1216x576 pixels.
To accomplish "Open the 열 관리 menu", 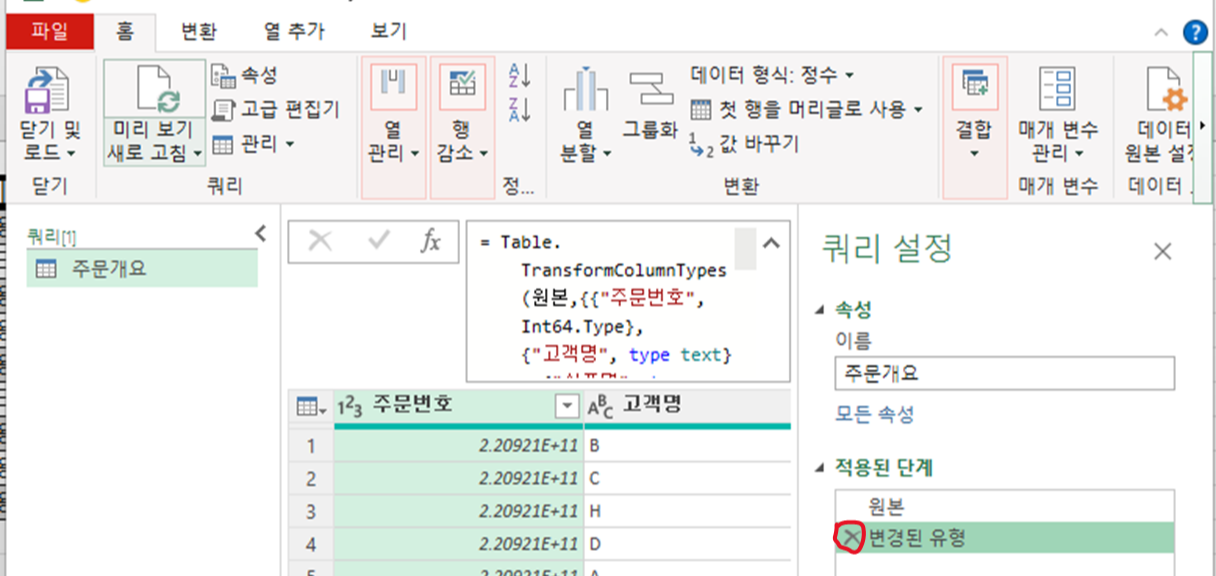I will (x=393, y=126).
